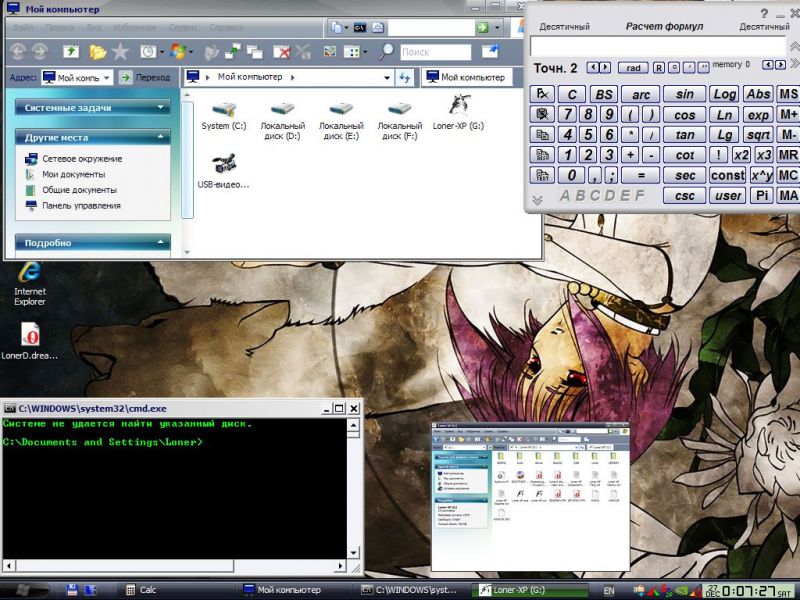Open the Loner-XP (G:) drive icon
This screenshot has height=600, width=800.
(458, 108)
